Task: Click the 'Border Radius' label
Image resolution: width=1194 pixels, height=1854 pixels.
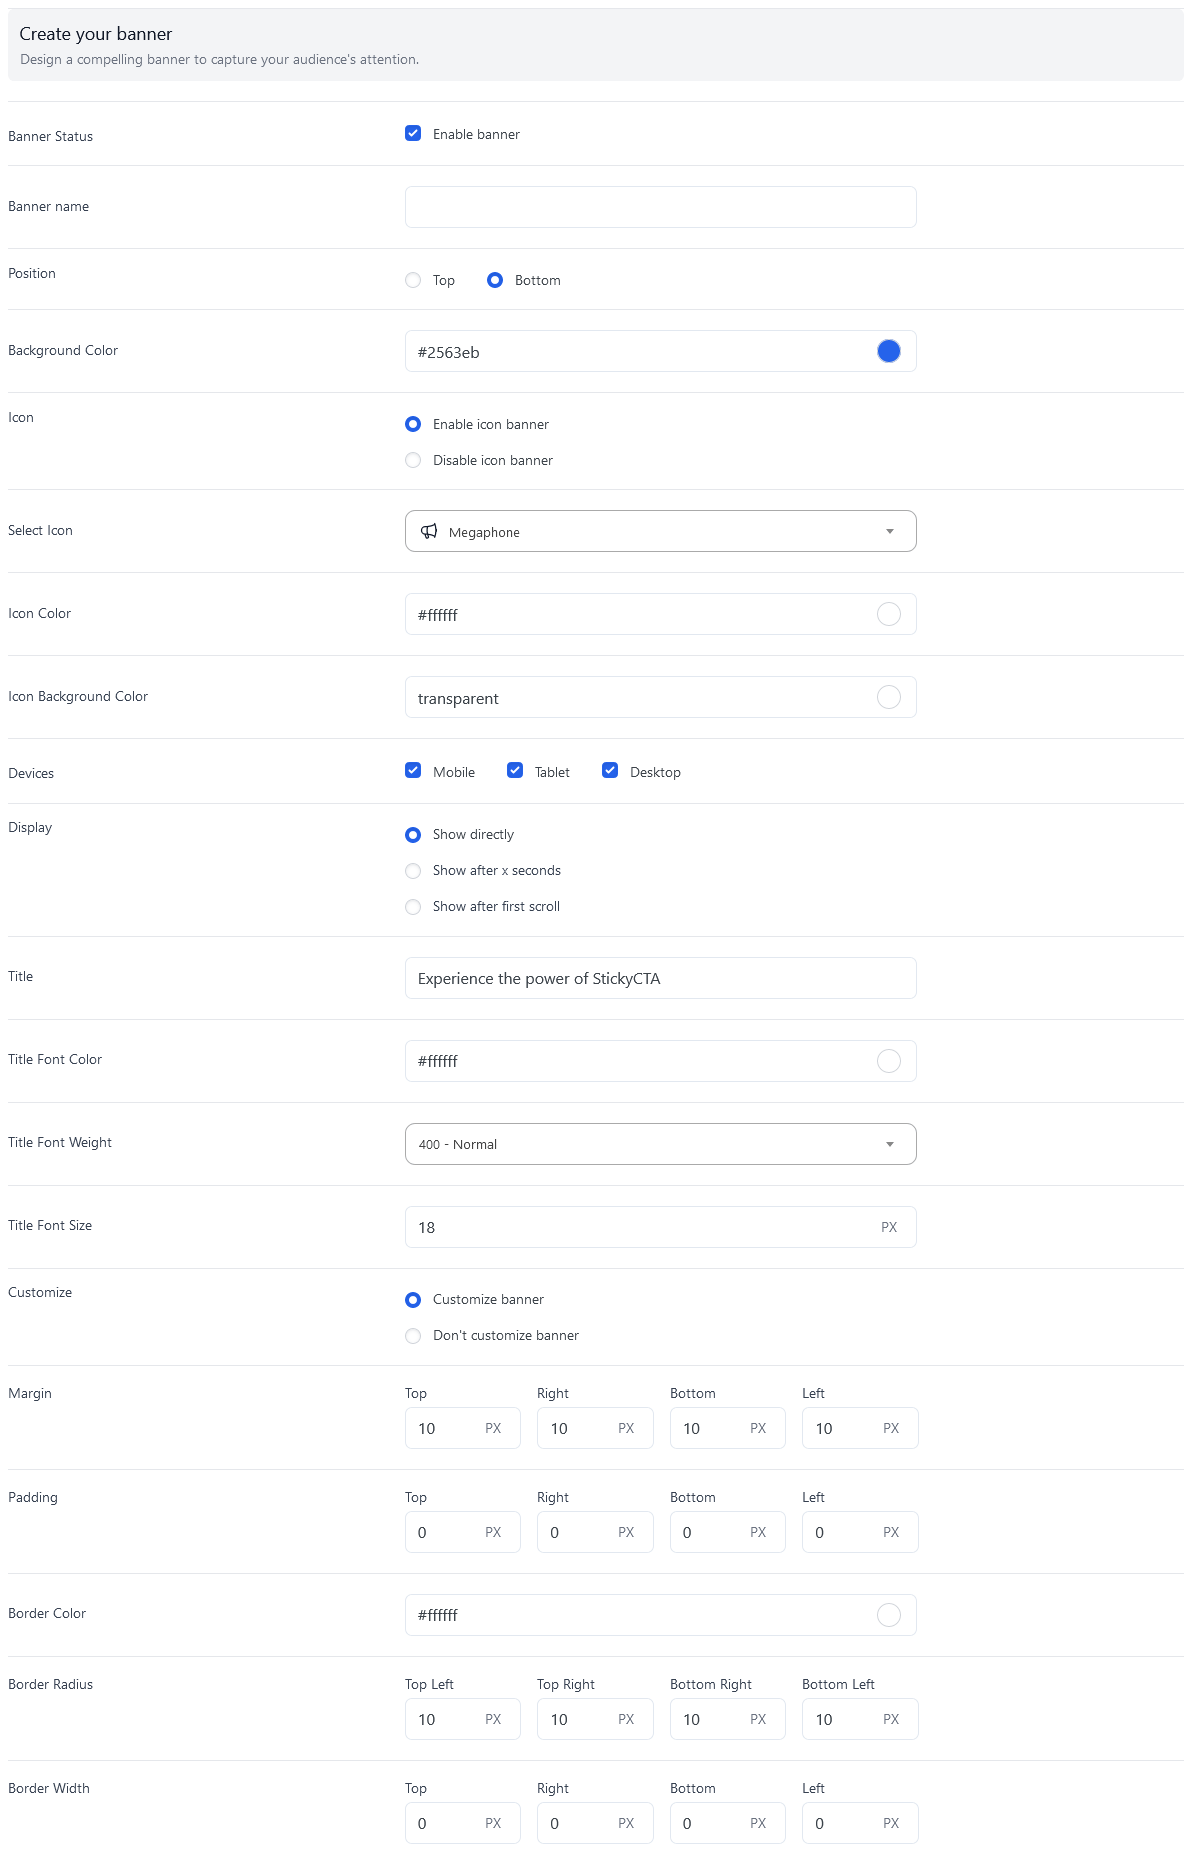Action: click(50, 1684)
